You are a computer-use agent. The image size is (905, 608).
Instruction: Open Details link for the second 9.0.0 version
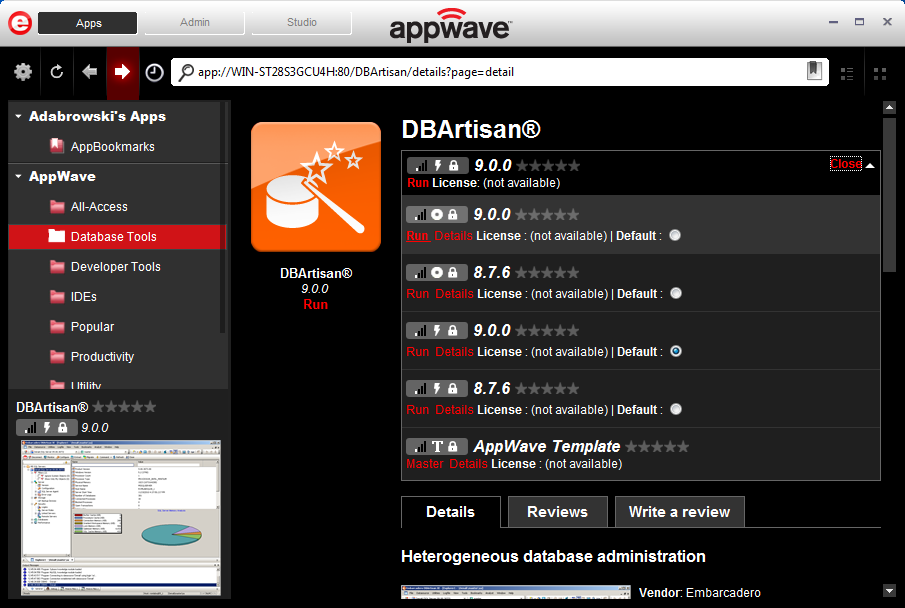coord(454,352)
